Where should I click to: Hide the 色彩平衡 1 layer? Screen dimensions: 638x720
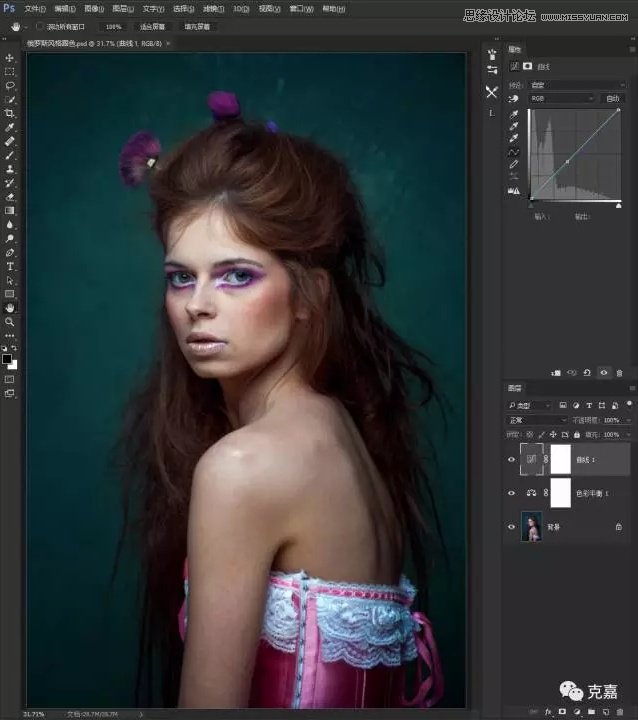(x=511, y=493)
